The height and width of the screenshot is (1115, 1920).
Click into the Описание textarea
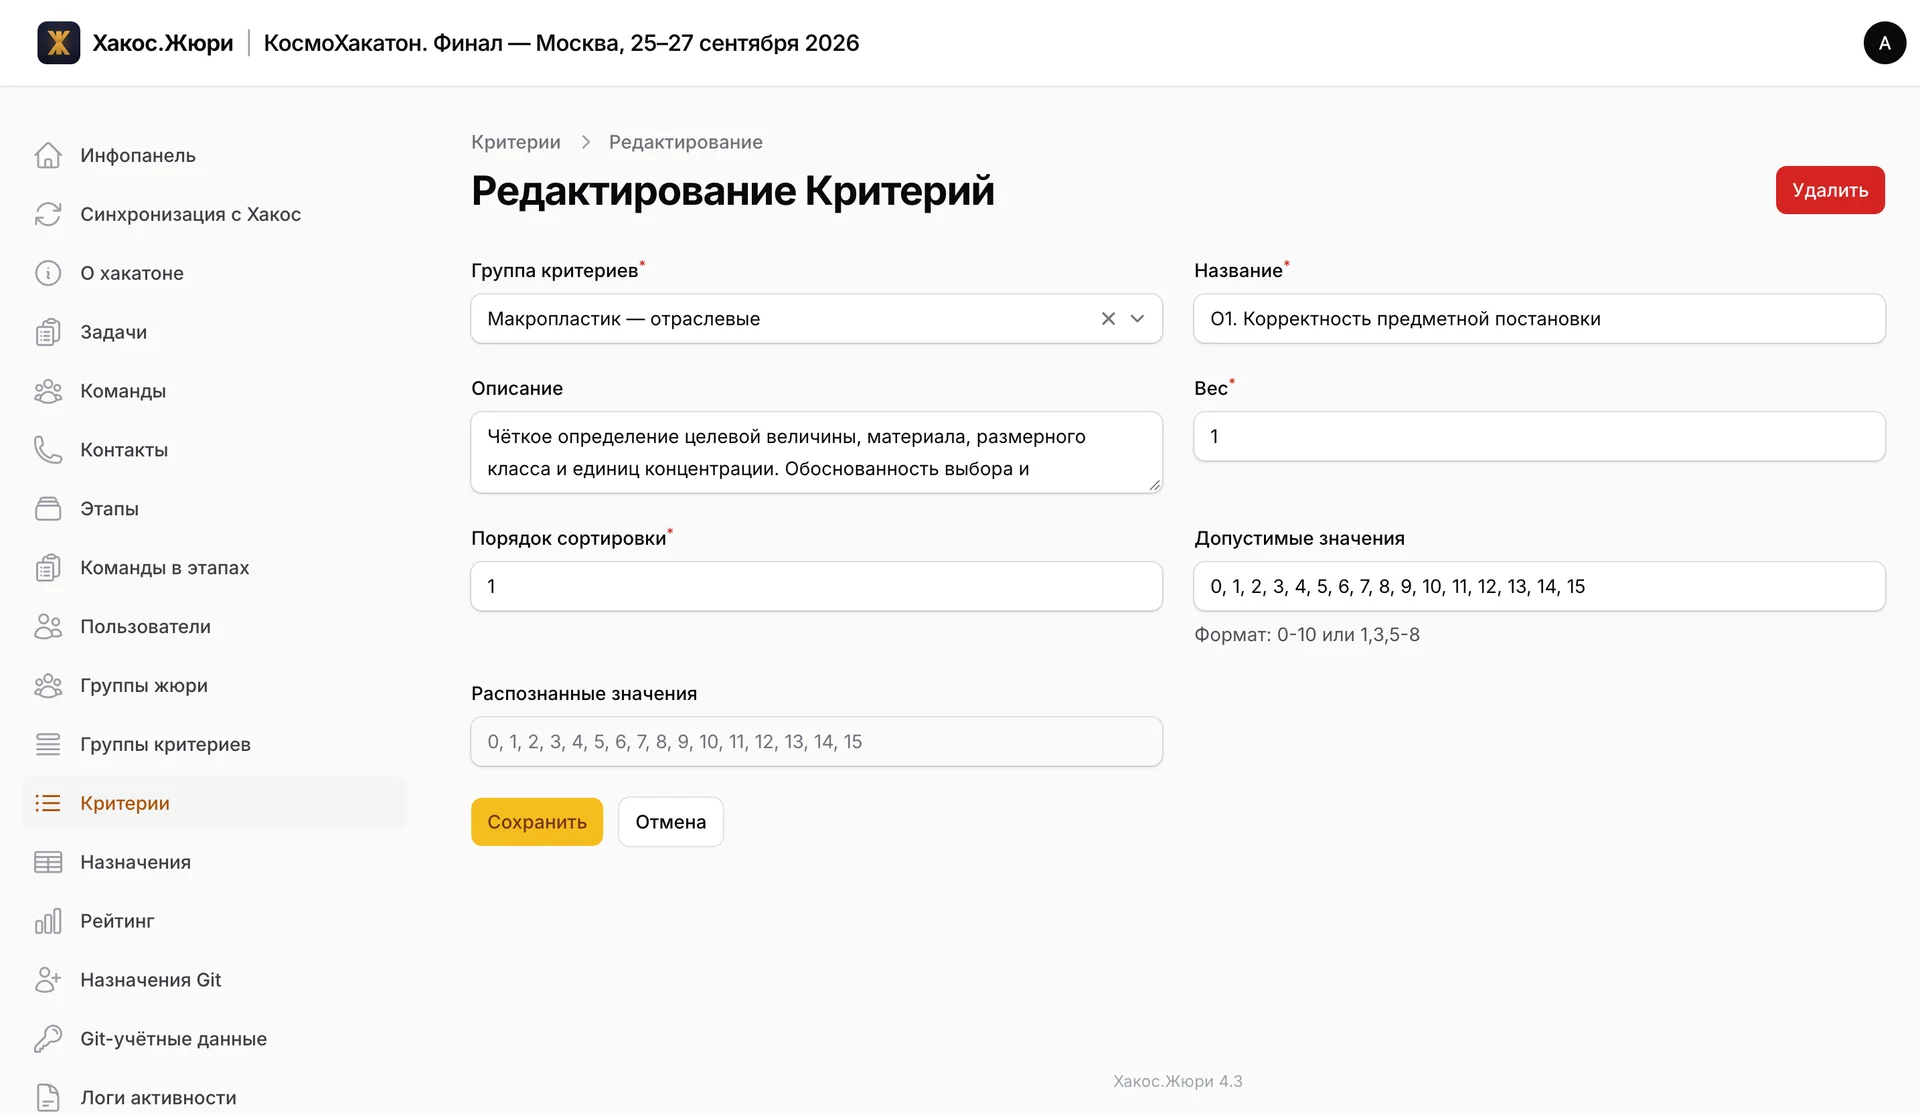pos(816,452)
